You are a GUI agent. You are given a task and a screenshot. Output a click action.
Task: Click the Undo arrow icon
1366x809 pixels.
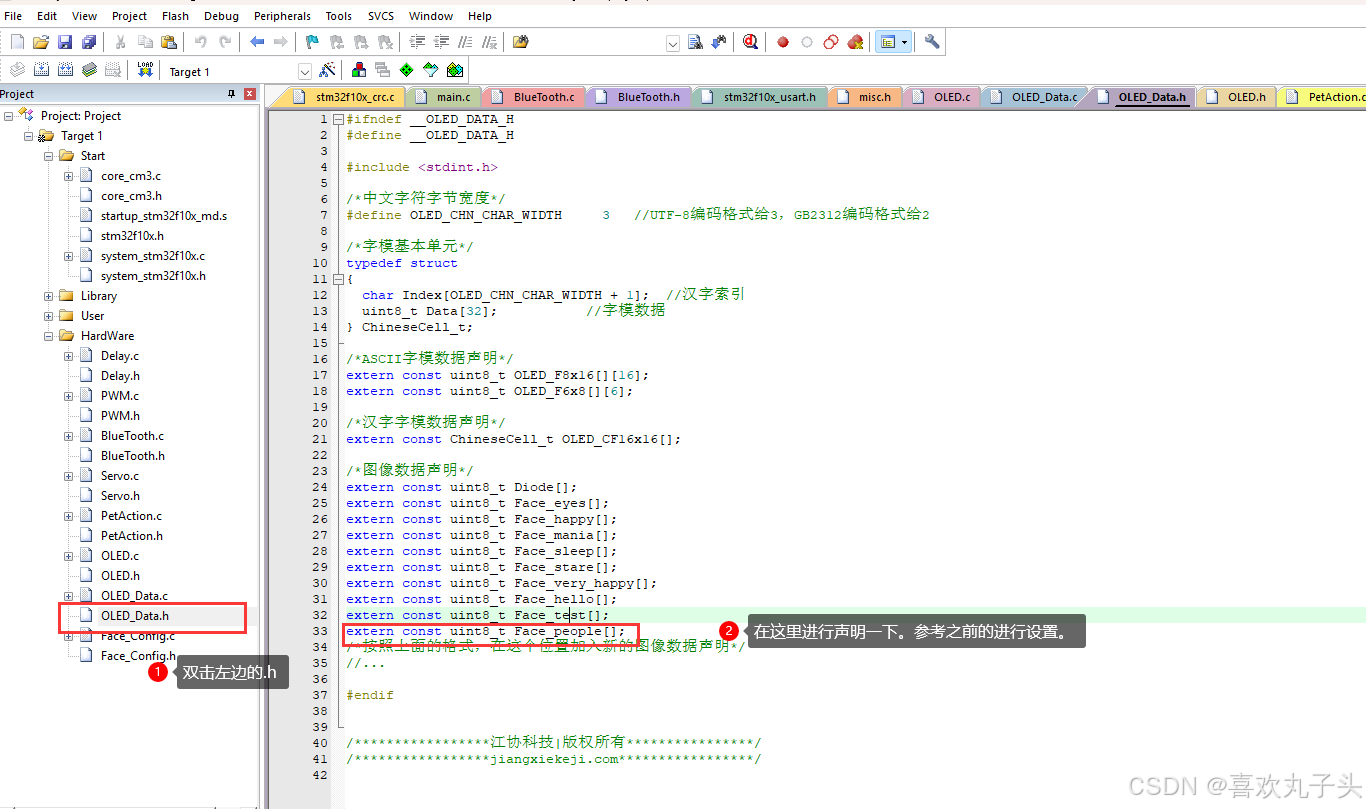[201, 42]
